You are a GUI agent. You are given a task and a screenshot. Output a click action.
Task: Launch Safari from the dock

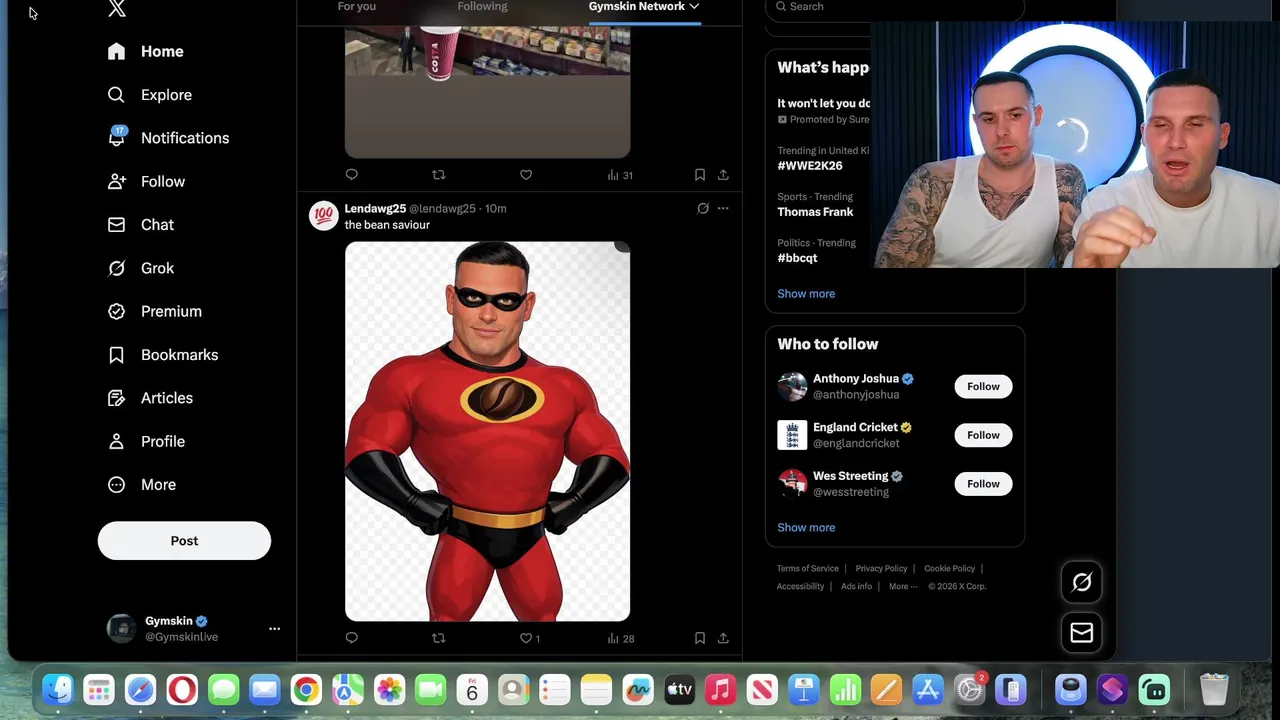coord(141,690)
